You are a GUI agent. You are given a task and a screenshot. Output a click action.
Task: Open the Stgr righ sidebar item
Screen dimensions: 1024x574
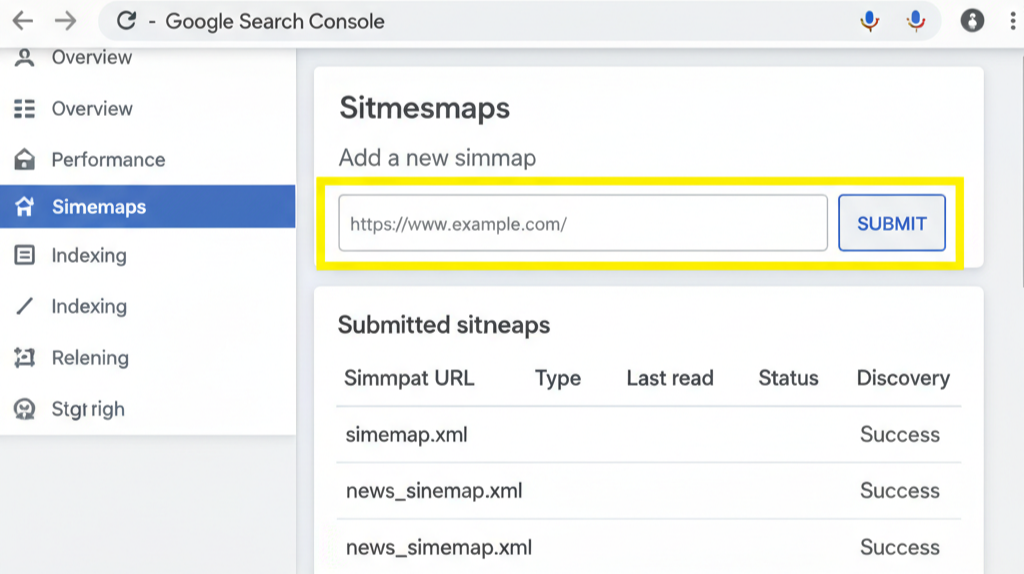click(88, 409)
